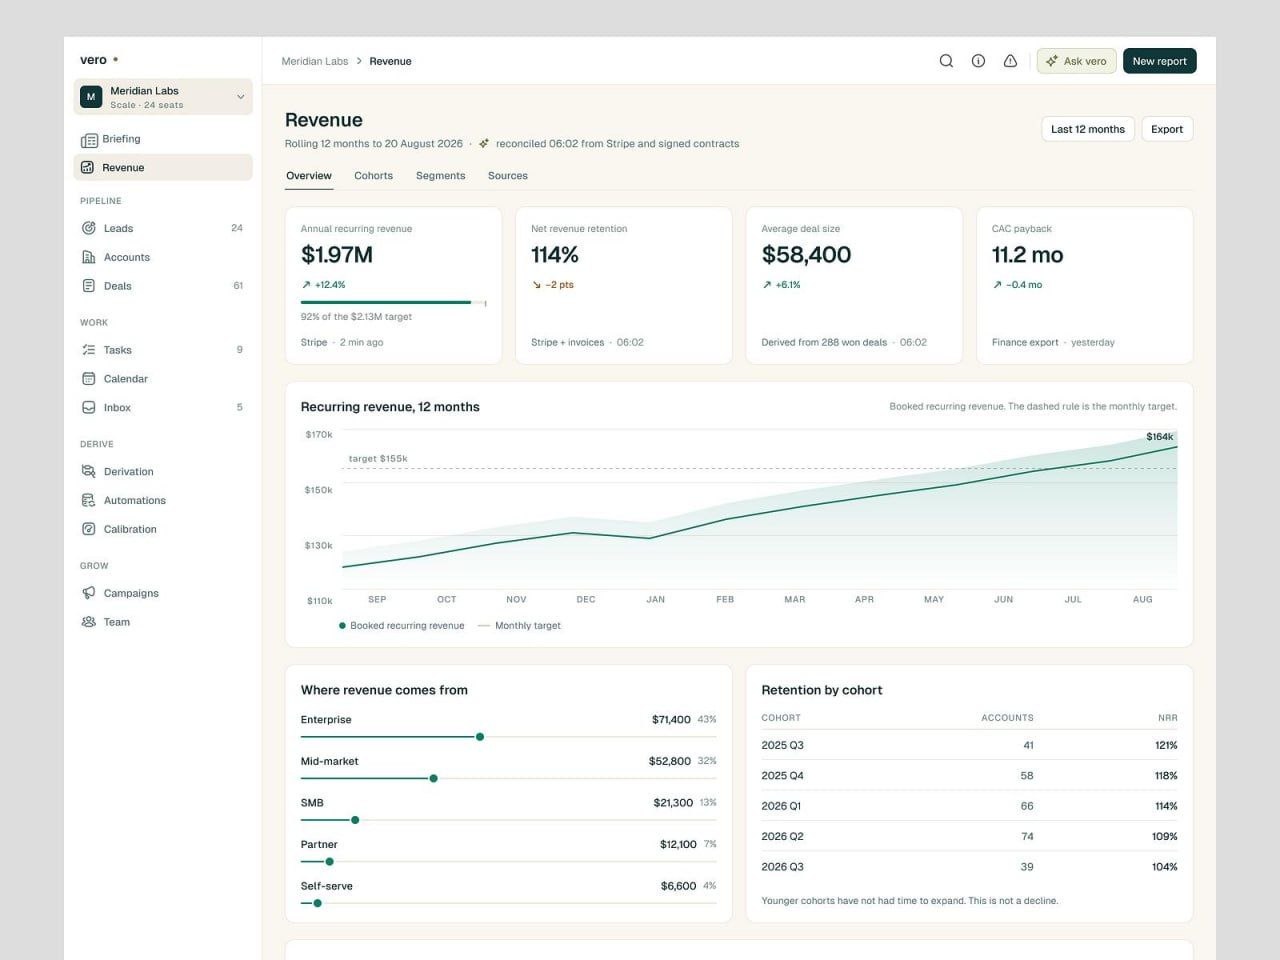1280x960 pixels.
Task: Click the info circle icon
Action: 978,61
